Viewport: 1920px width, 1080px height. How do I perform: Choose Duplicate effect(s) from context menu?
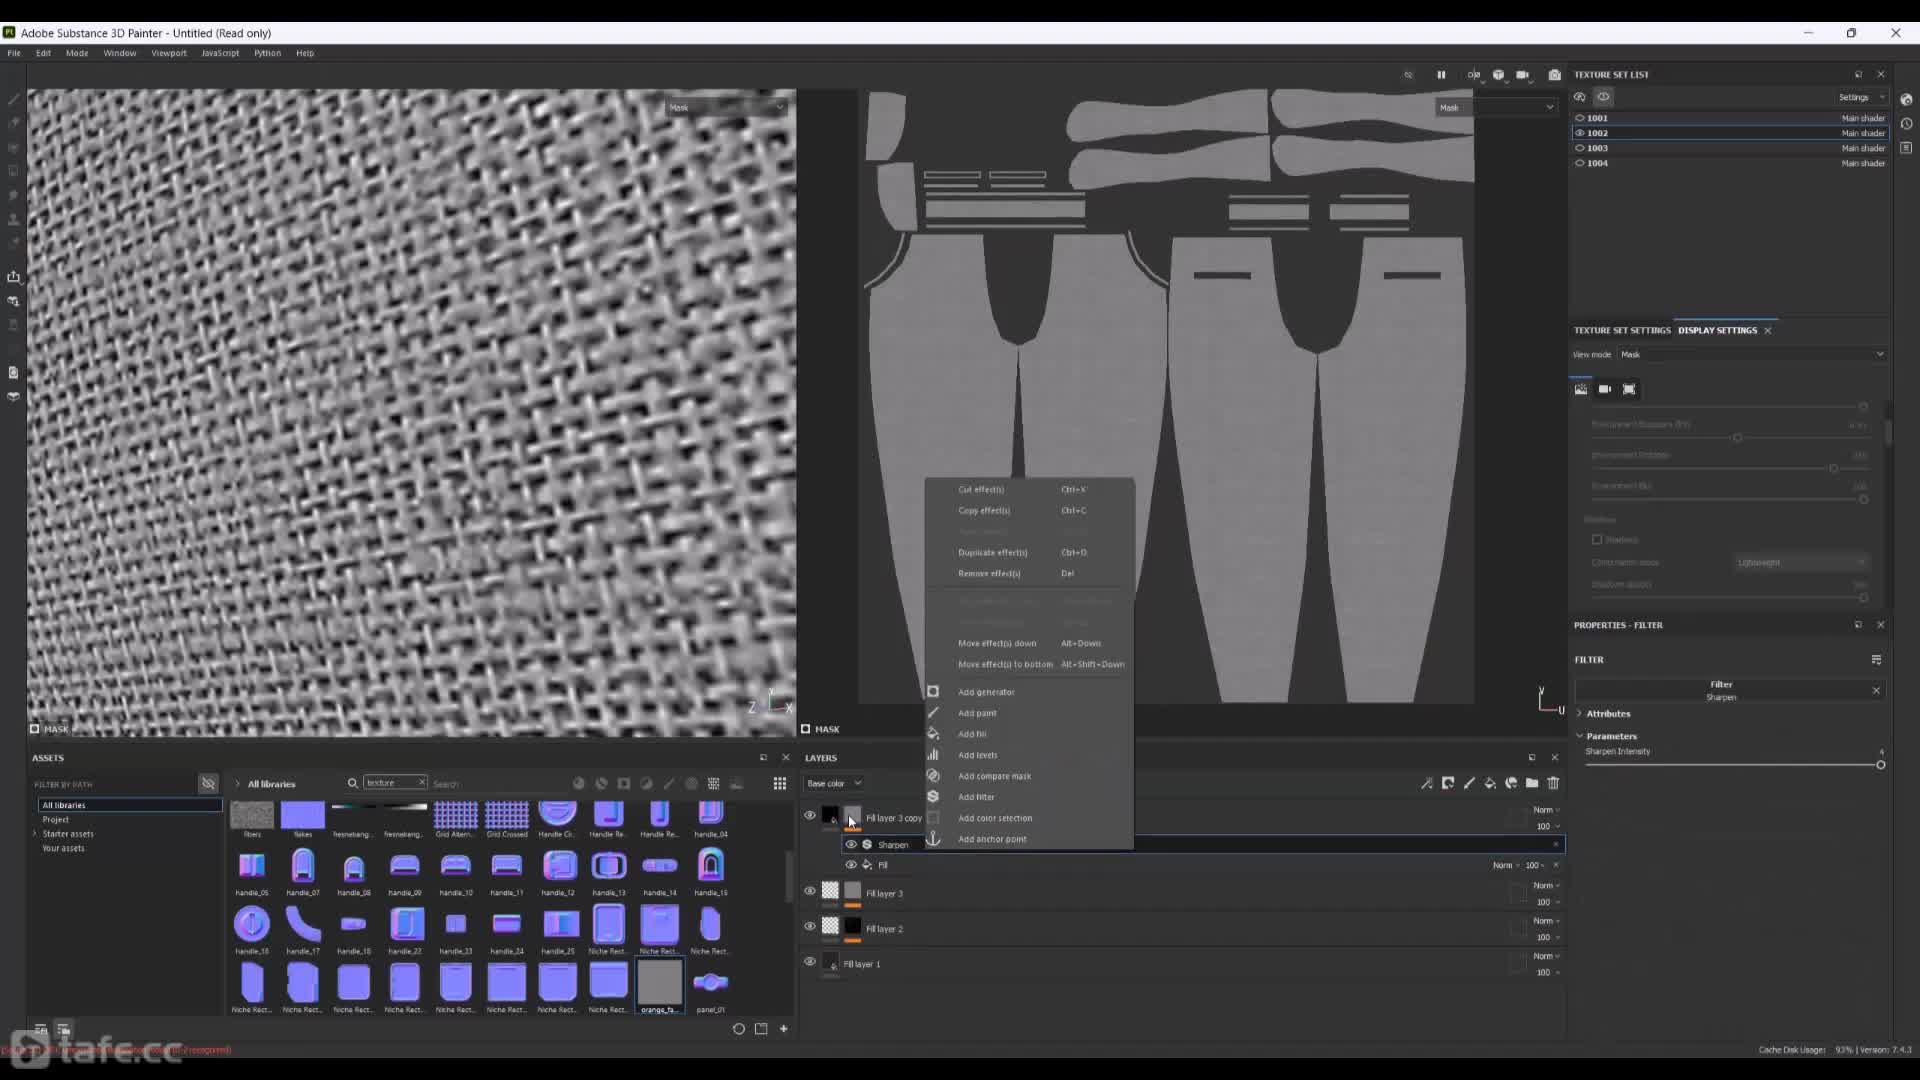(993, 552)
